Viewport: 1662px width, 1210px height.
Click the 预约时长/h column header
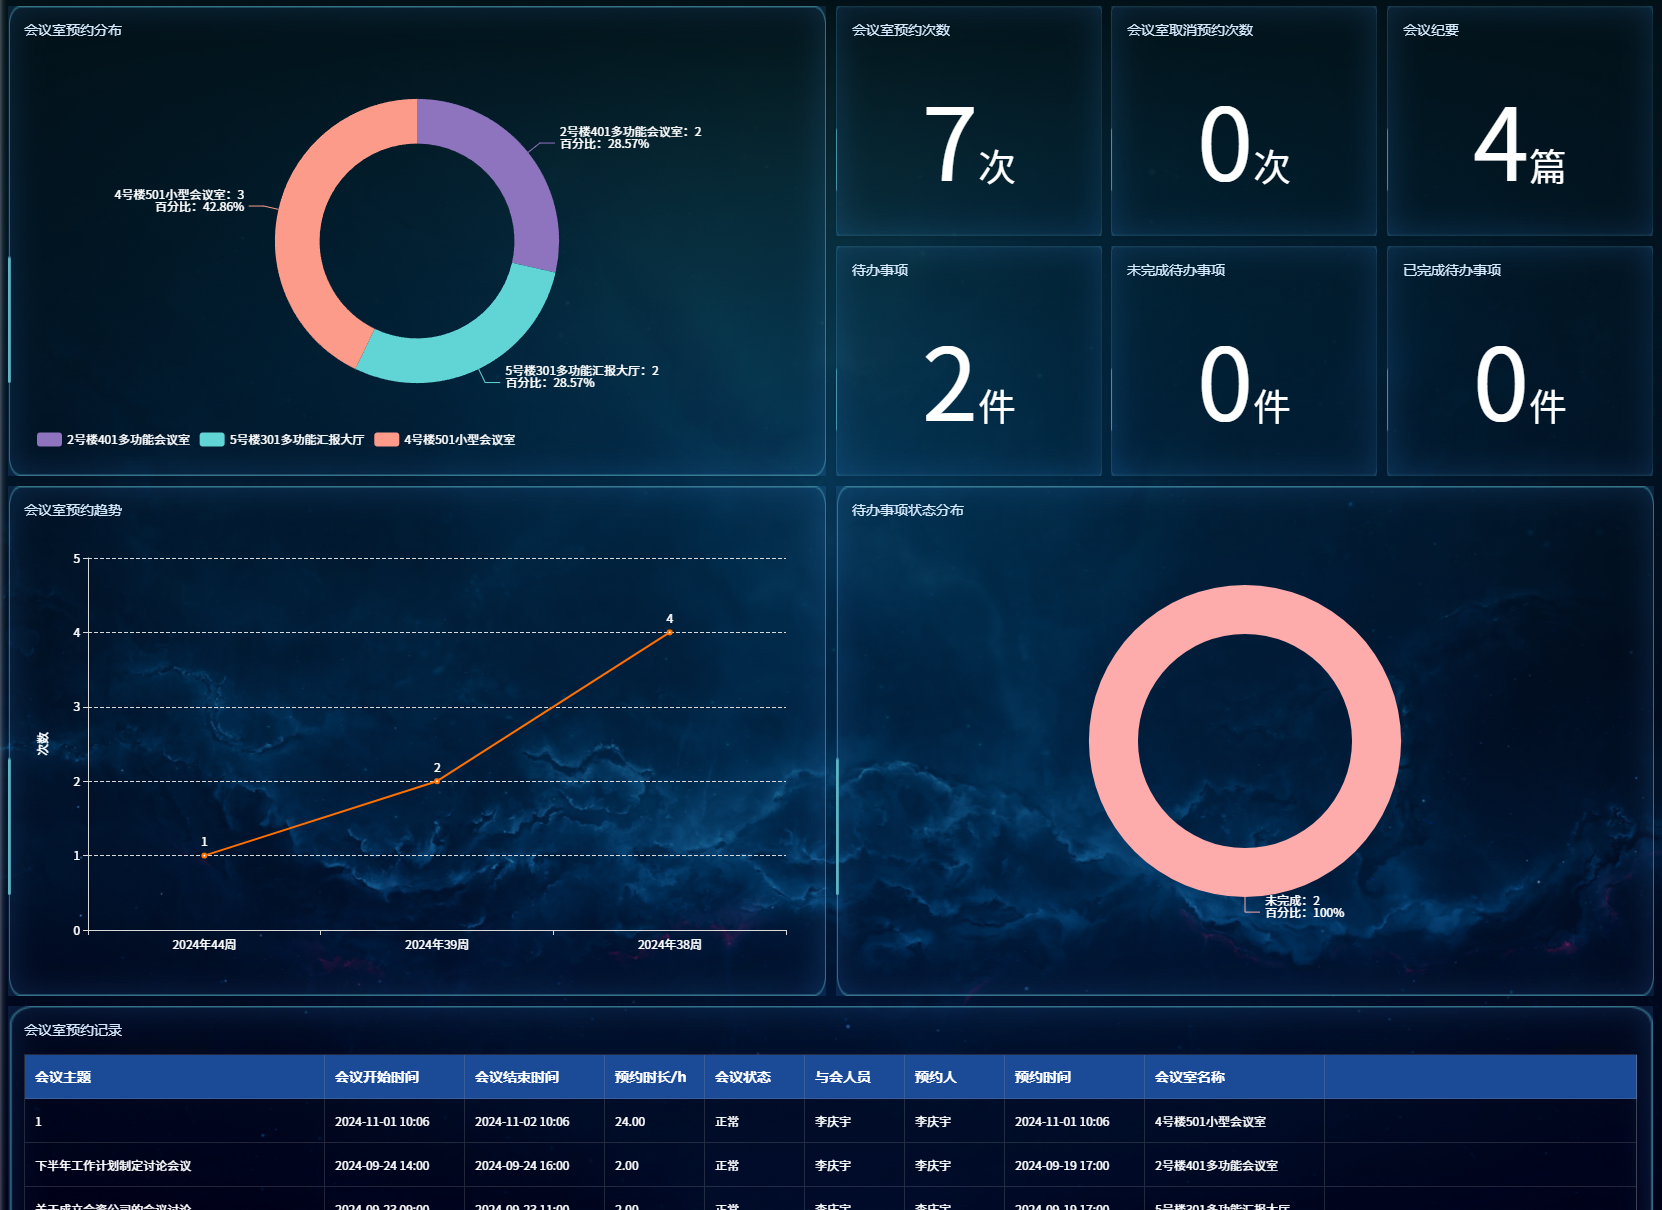coord(650,1077)
